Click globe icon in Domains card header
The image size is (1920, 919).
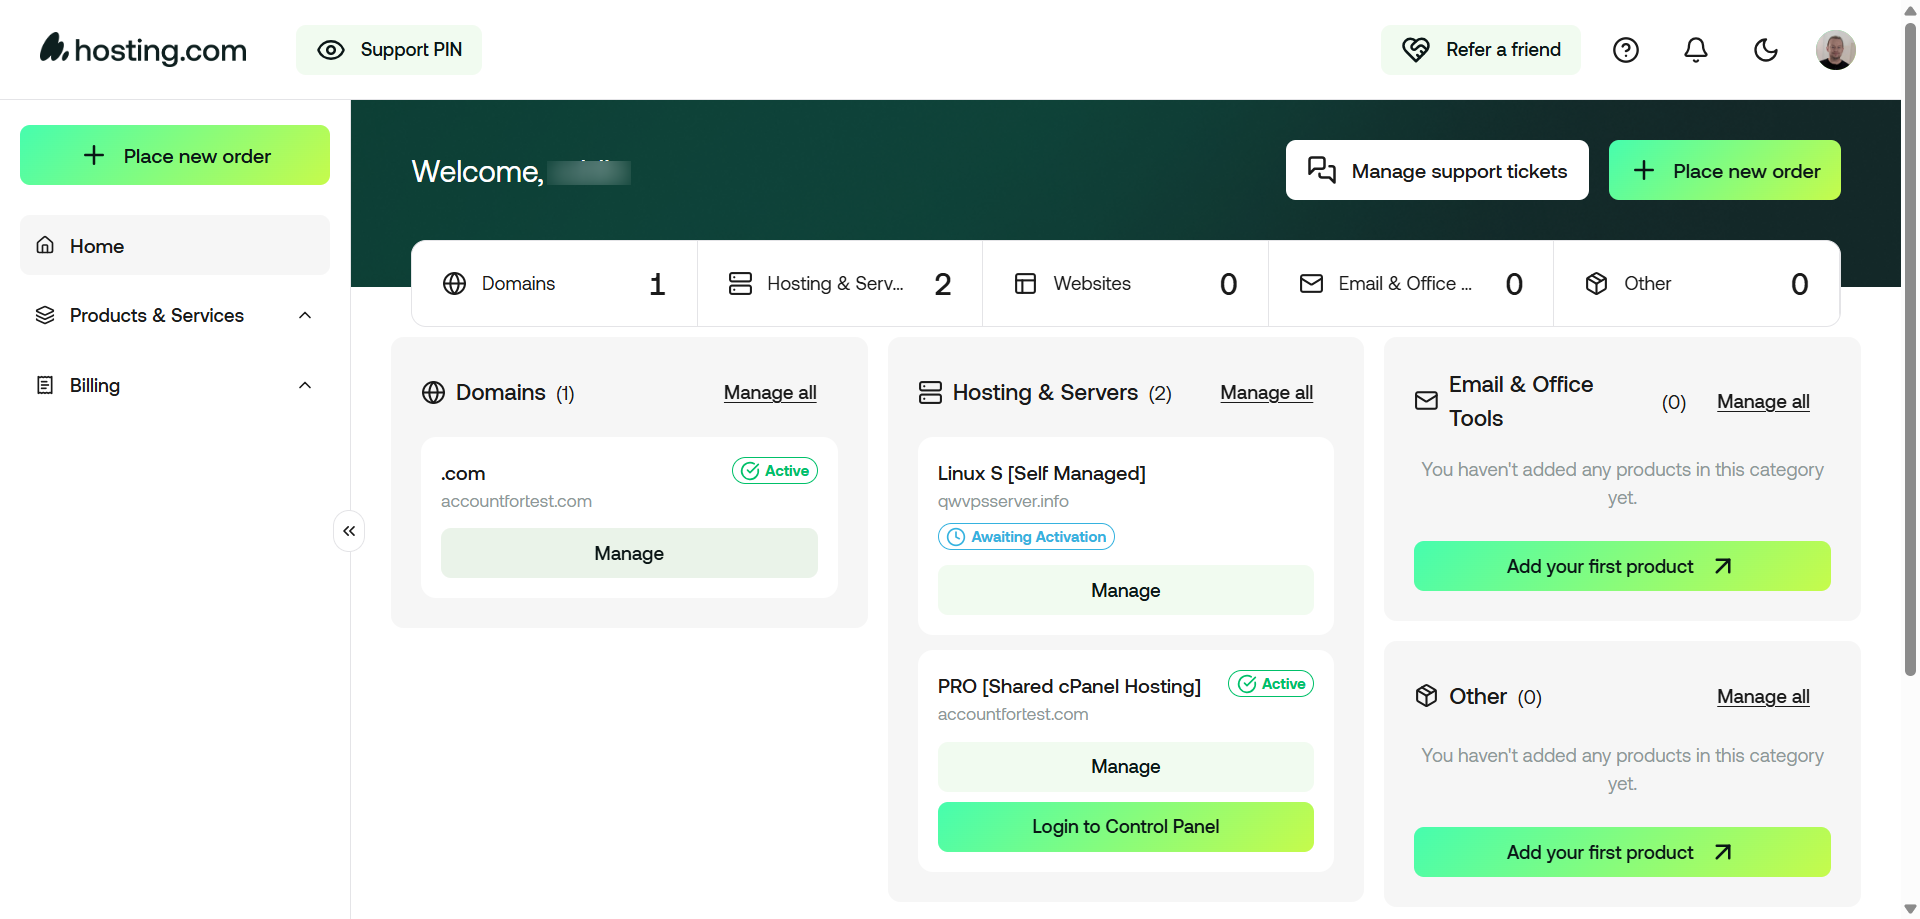point(433,393)
